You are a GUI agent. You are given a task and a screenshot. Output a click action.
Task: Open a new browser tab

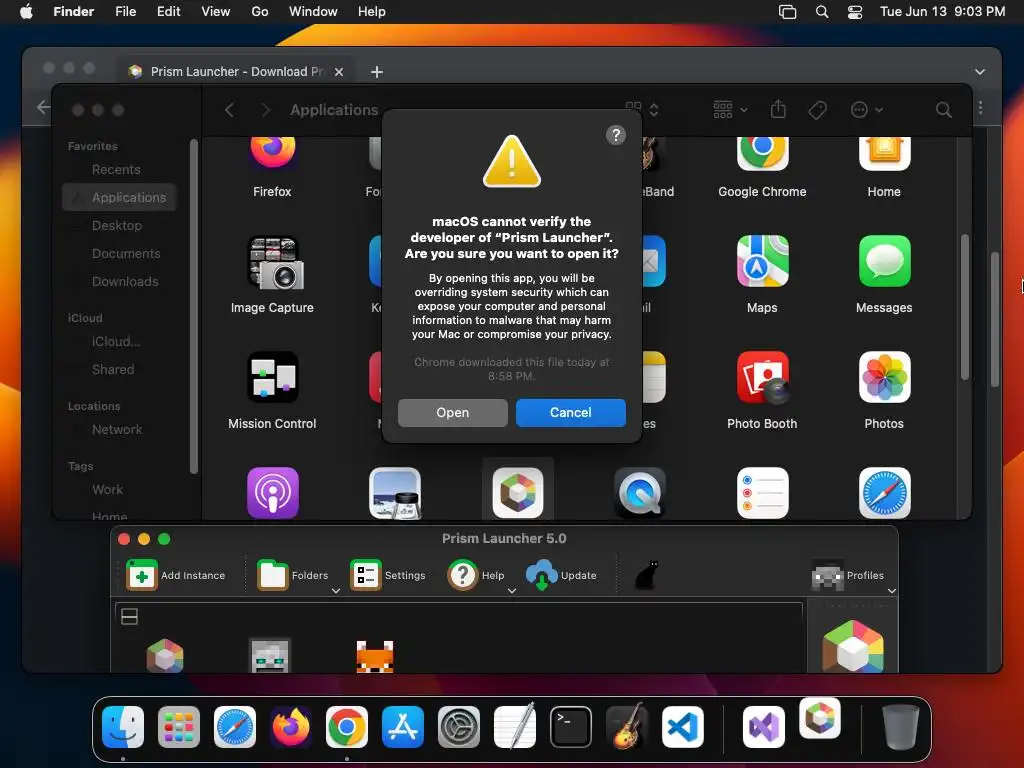[377, 72]
